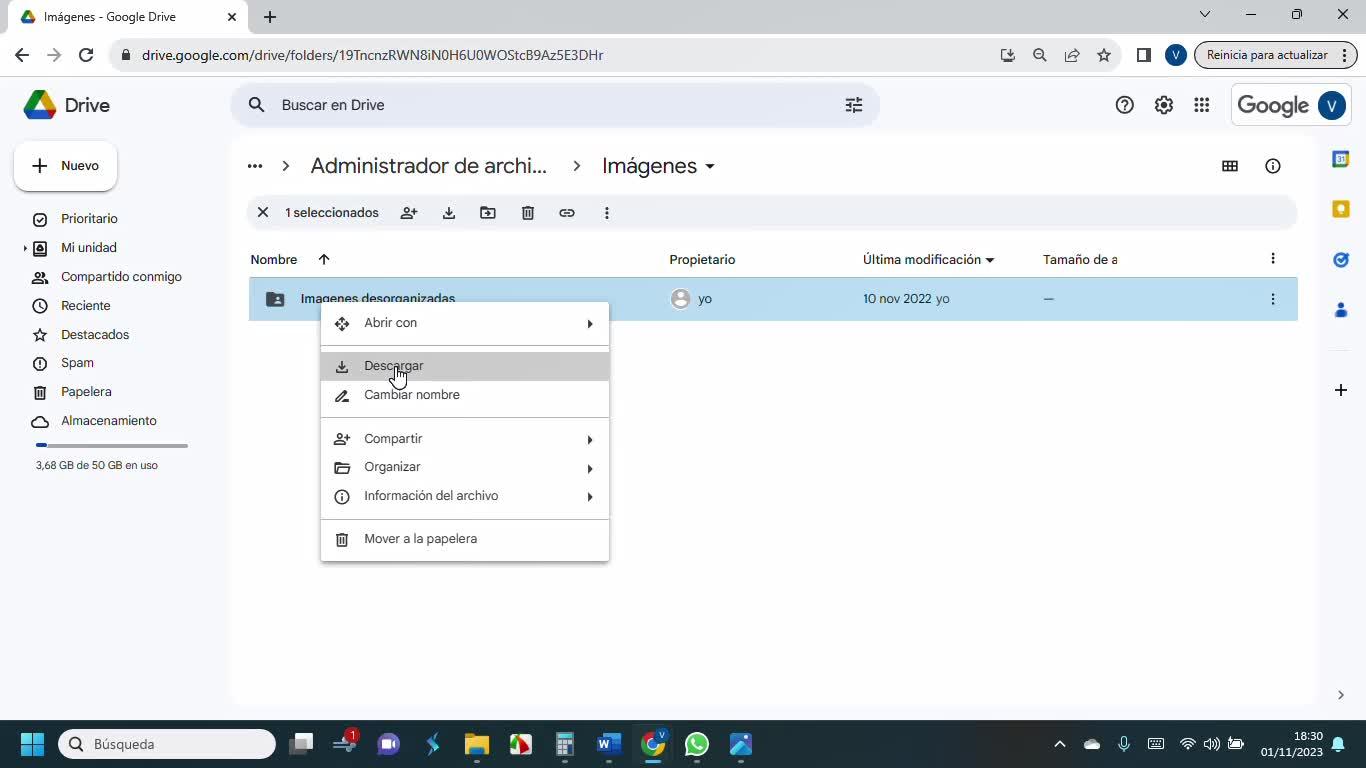
Task: Copy link to selected folder
Action: pyautogui.click(x=567, y=213)
